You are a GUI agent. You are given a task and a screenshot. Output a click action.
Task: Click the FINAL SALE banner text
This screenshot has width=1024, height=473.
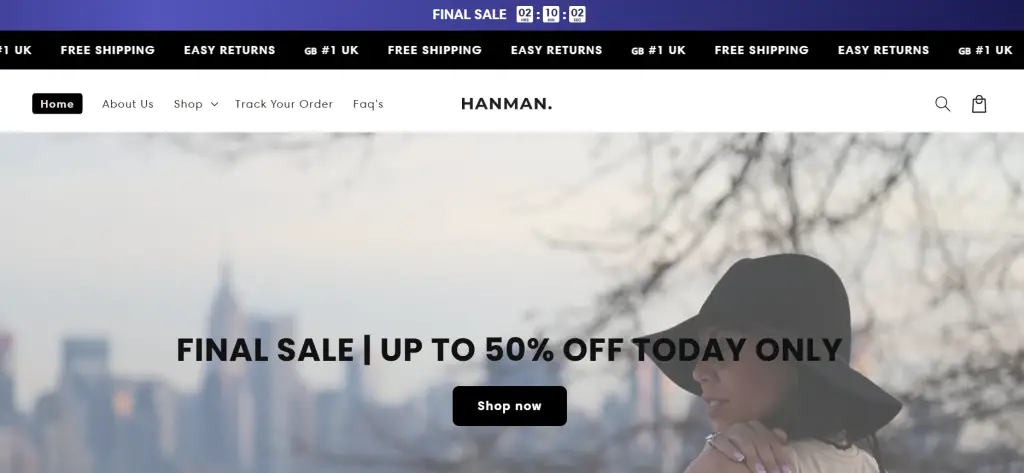(x=470, y=14)
